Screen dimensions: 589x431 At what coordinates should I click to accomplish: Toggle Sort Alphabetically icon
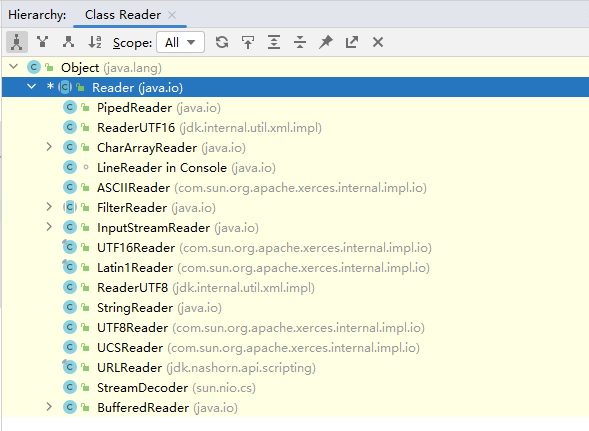(95, 42)
